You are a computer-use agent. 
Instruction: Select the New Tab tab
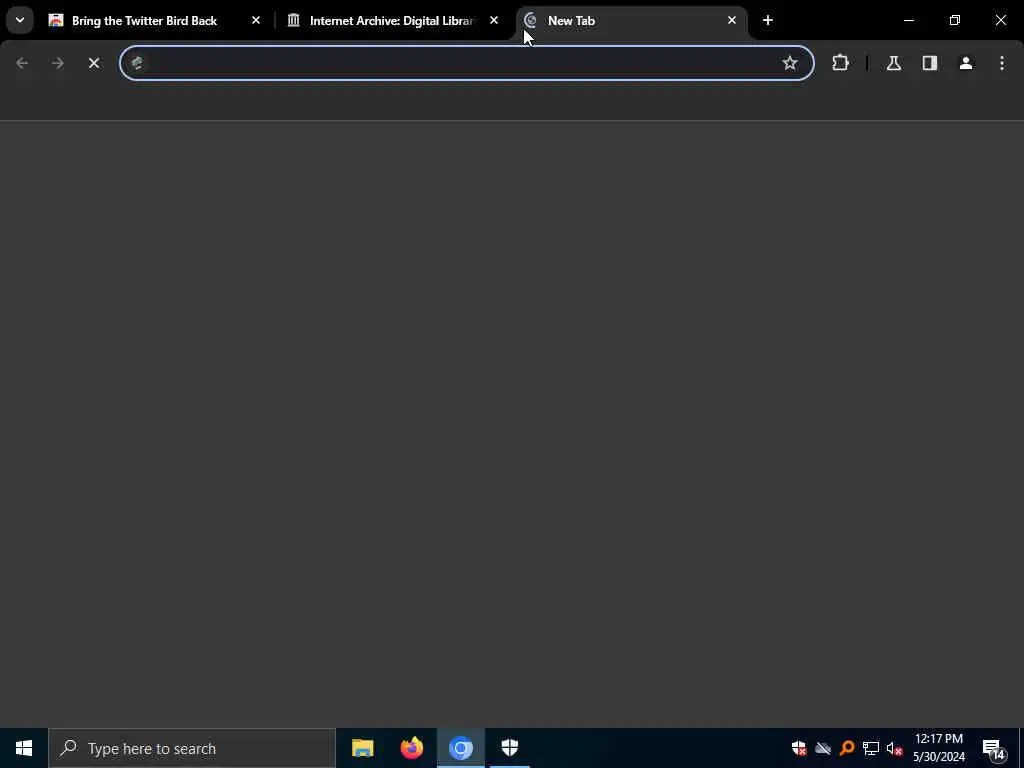(x=631, y=21)
